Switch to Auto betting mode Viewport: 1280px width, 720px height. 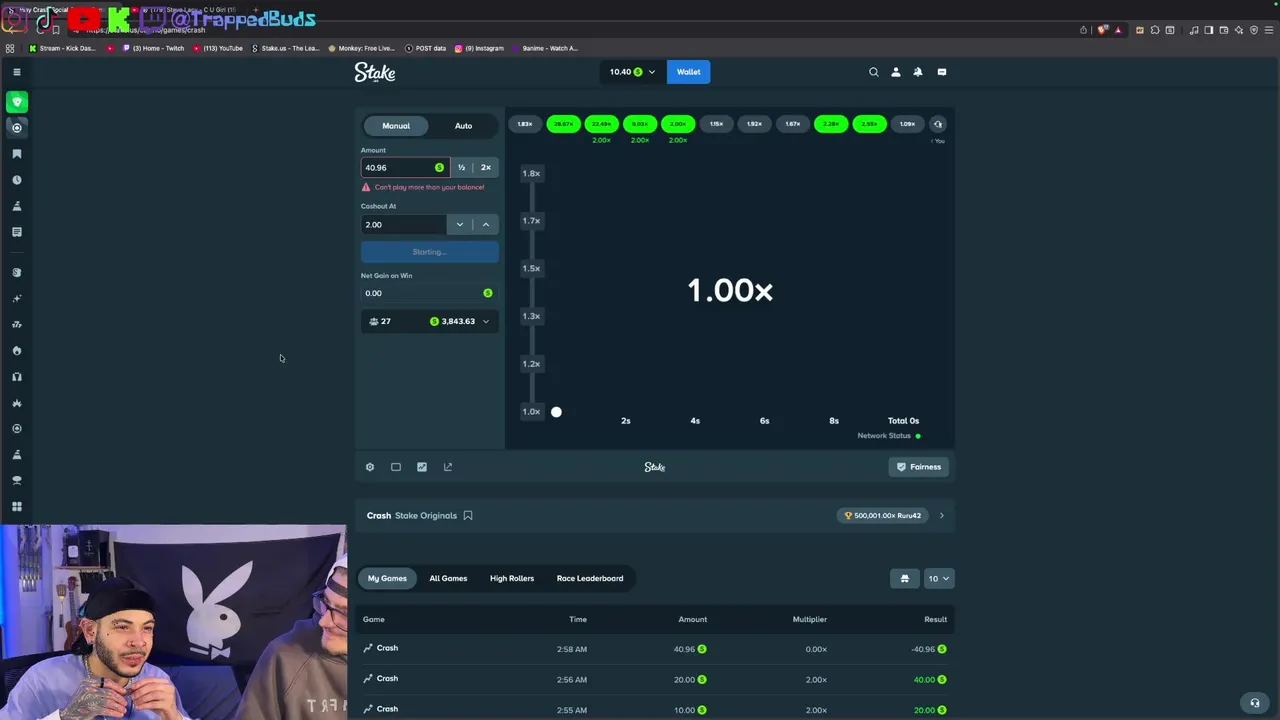click(x=463, y=126)
